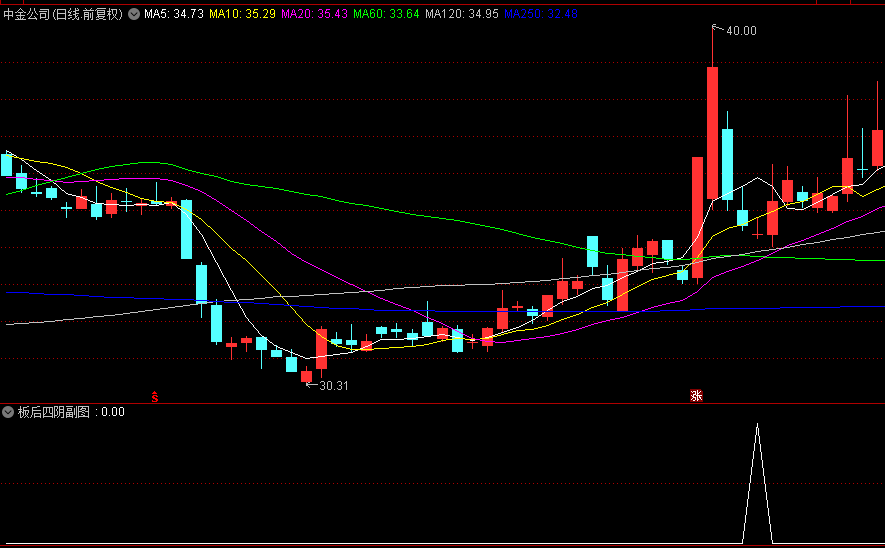Click the red S signal marker
885x548 pixels.
(155, 397)
